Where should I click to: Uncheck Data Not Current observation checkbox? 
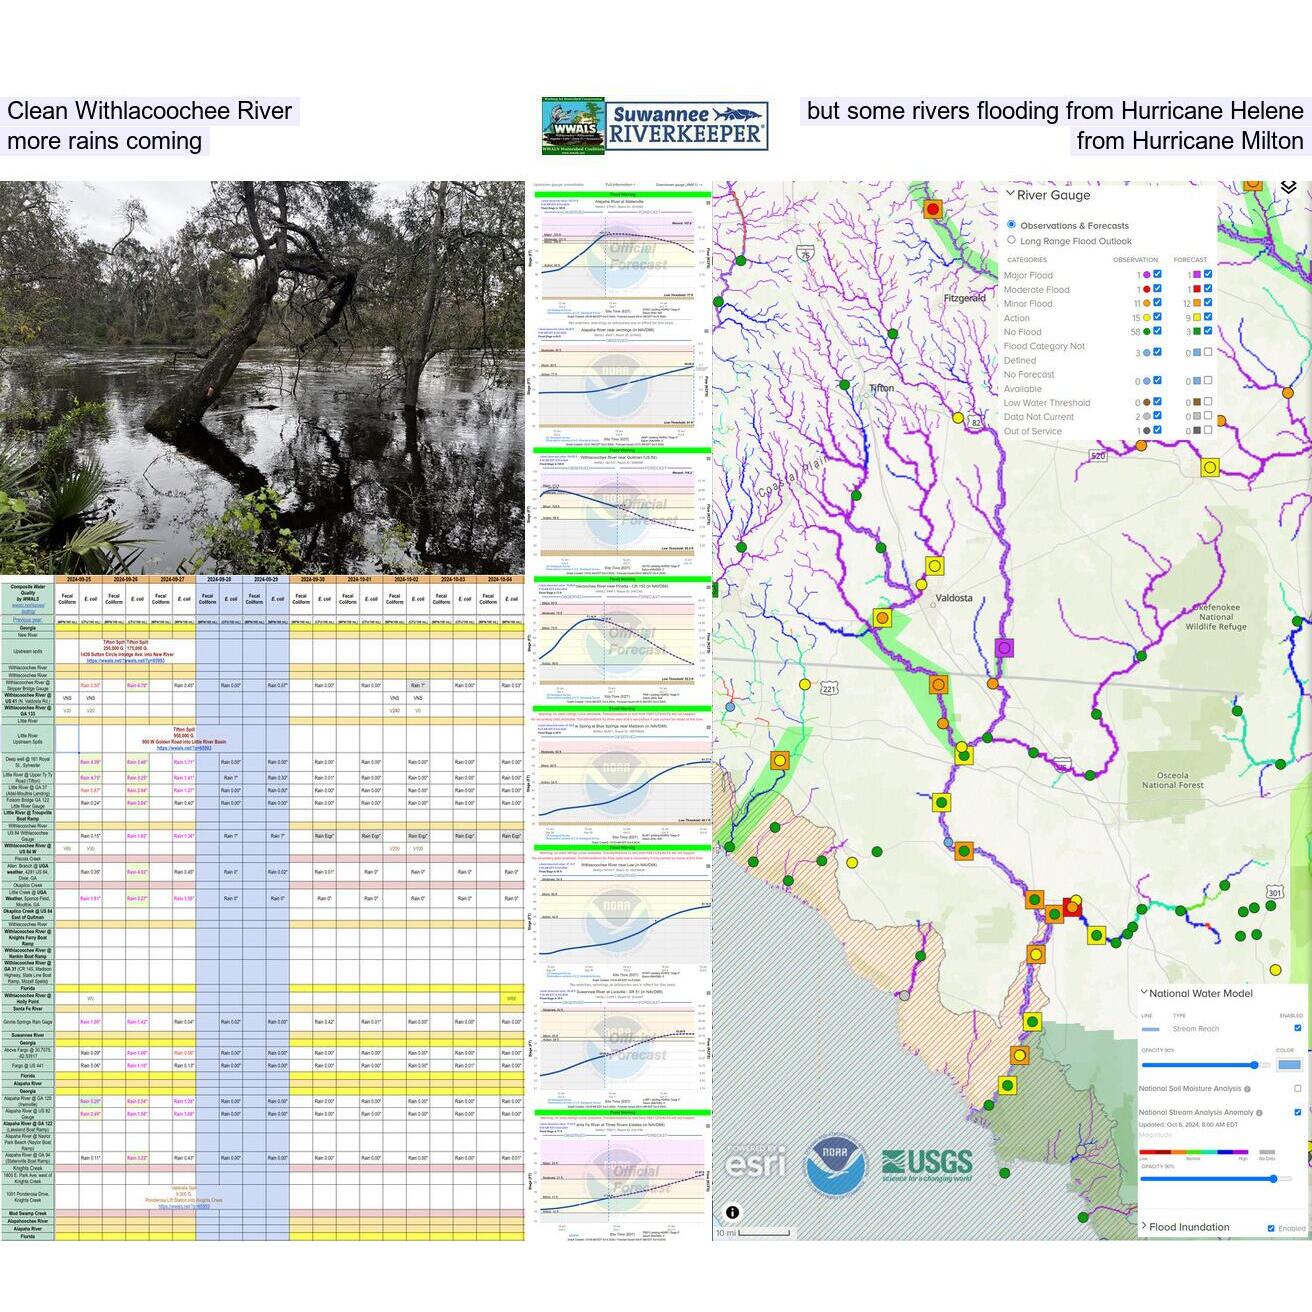pyautogui.click(x=1157, y=416)
